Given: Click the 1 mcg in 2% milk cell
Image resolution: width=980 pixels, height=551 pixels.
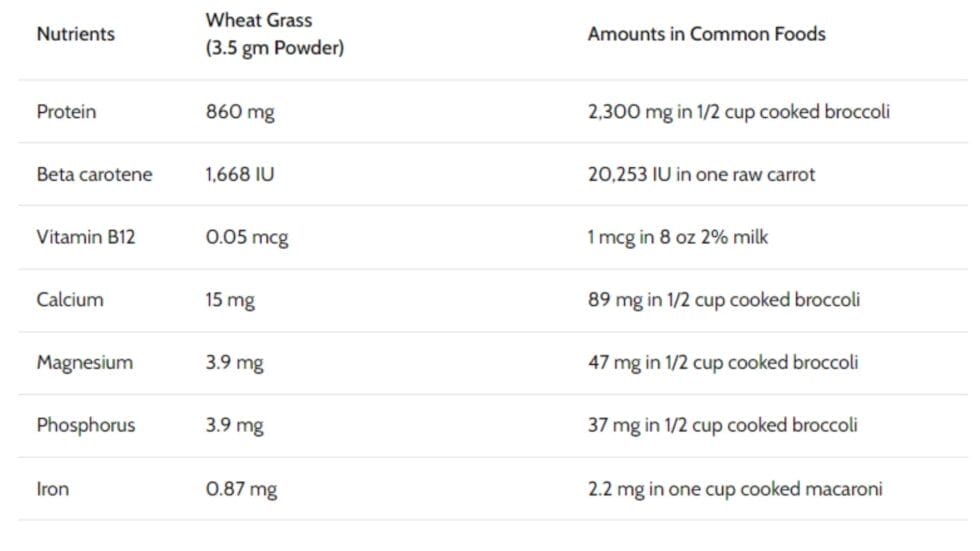Looking at the screenshot, I should (x=678, y=238).
